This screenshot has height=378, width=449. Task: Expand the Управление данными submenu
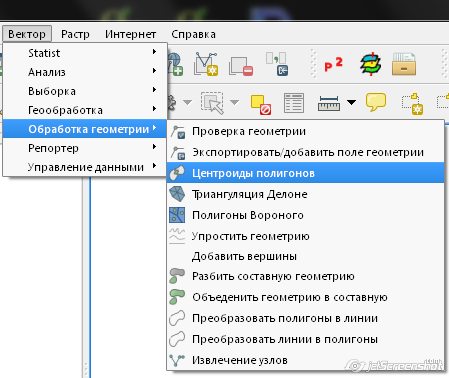pos(85,167)
